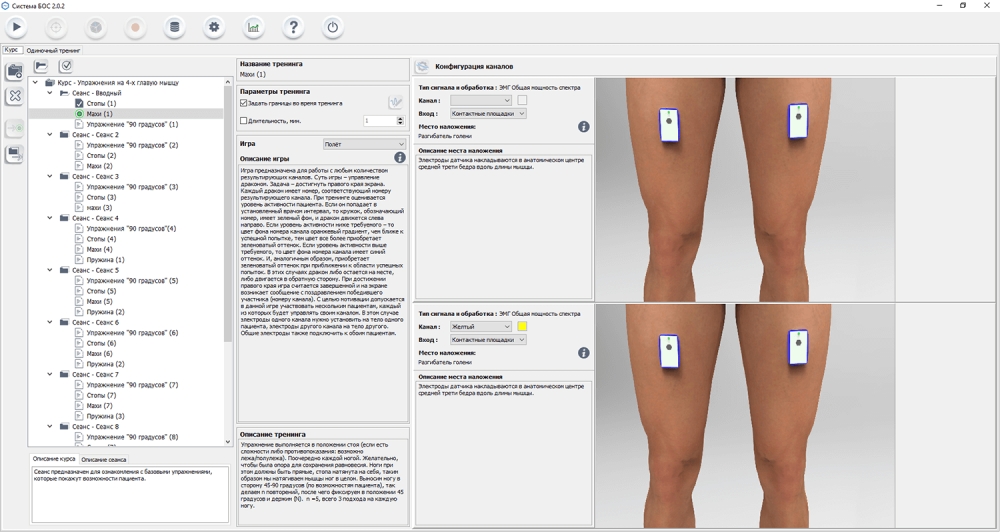Toggle the Стопы (1) checkbox in the tree
Viewport: 1000px width, 532px height.
79,104
